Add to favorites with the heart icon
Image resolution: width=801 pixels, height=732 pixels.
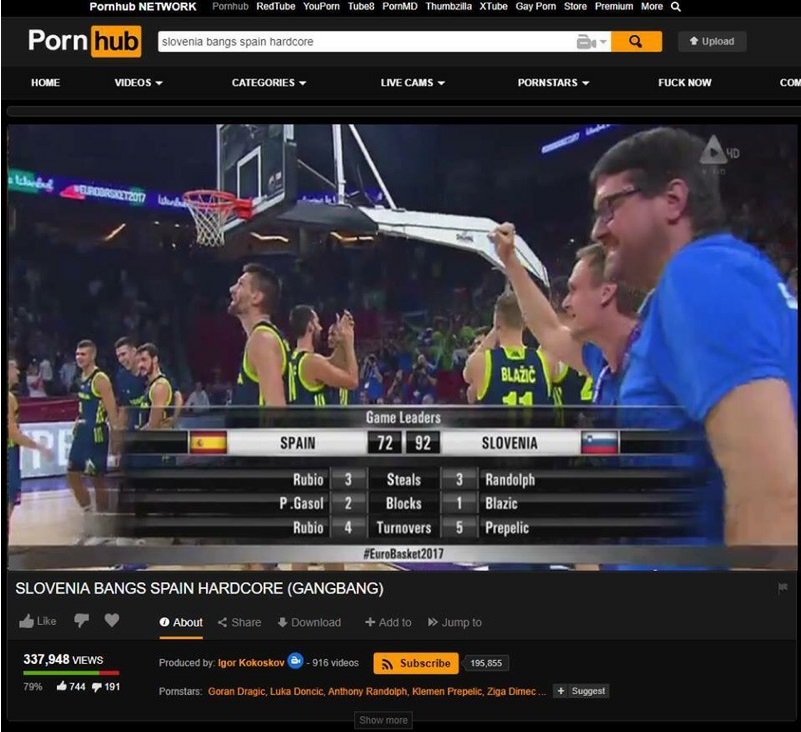[112, 621]
